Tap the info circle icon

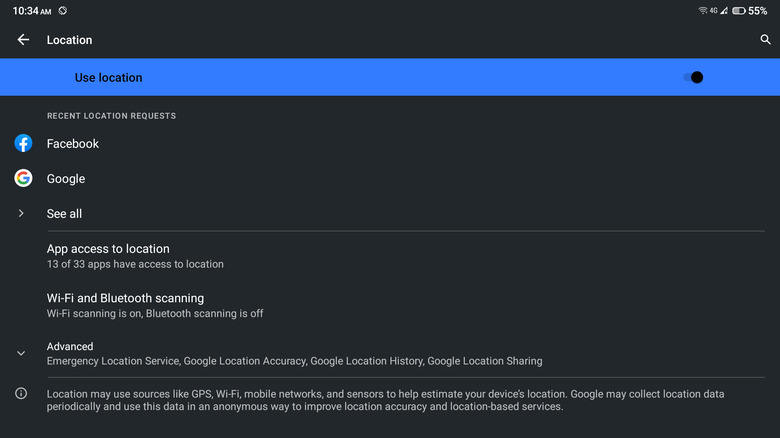click(x=21, y=394)
